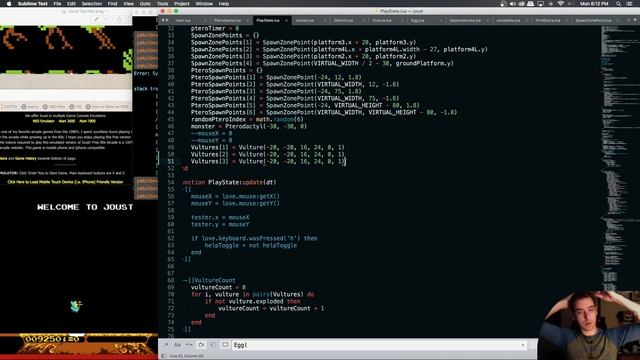Viewport: 640px width, 360px height.
Task: Click the volume icon in menu bar
Action: pyautogui.click(x=513, y=4)
